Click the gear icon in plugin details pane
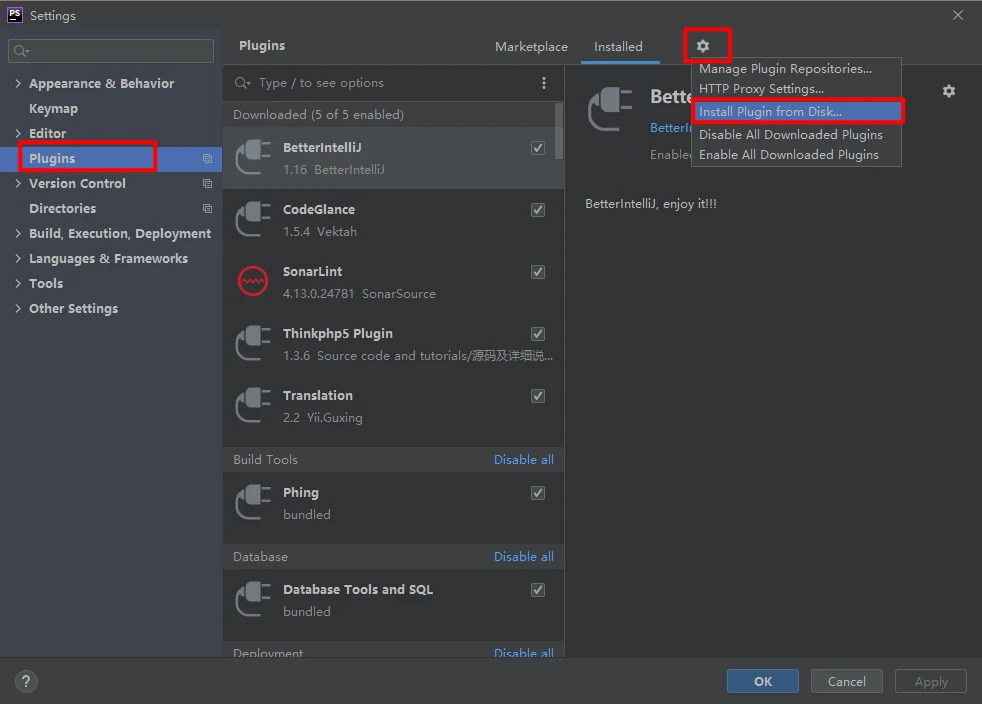Image resolution: width=982 pixels, height=704 pixels. [948, 91]
